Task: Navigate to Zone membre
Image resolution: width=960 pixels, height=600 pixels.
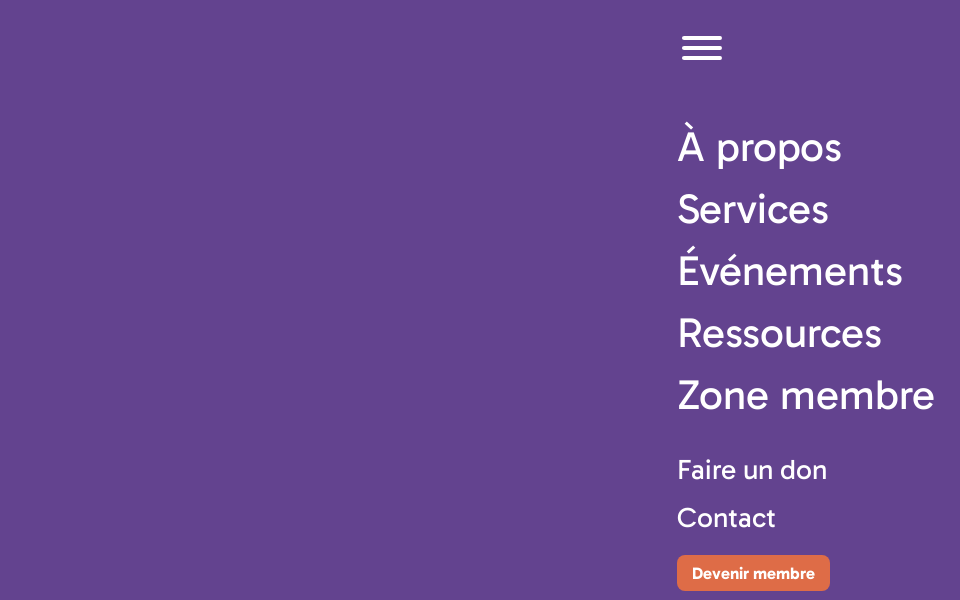Action: tap(805, 396)
